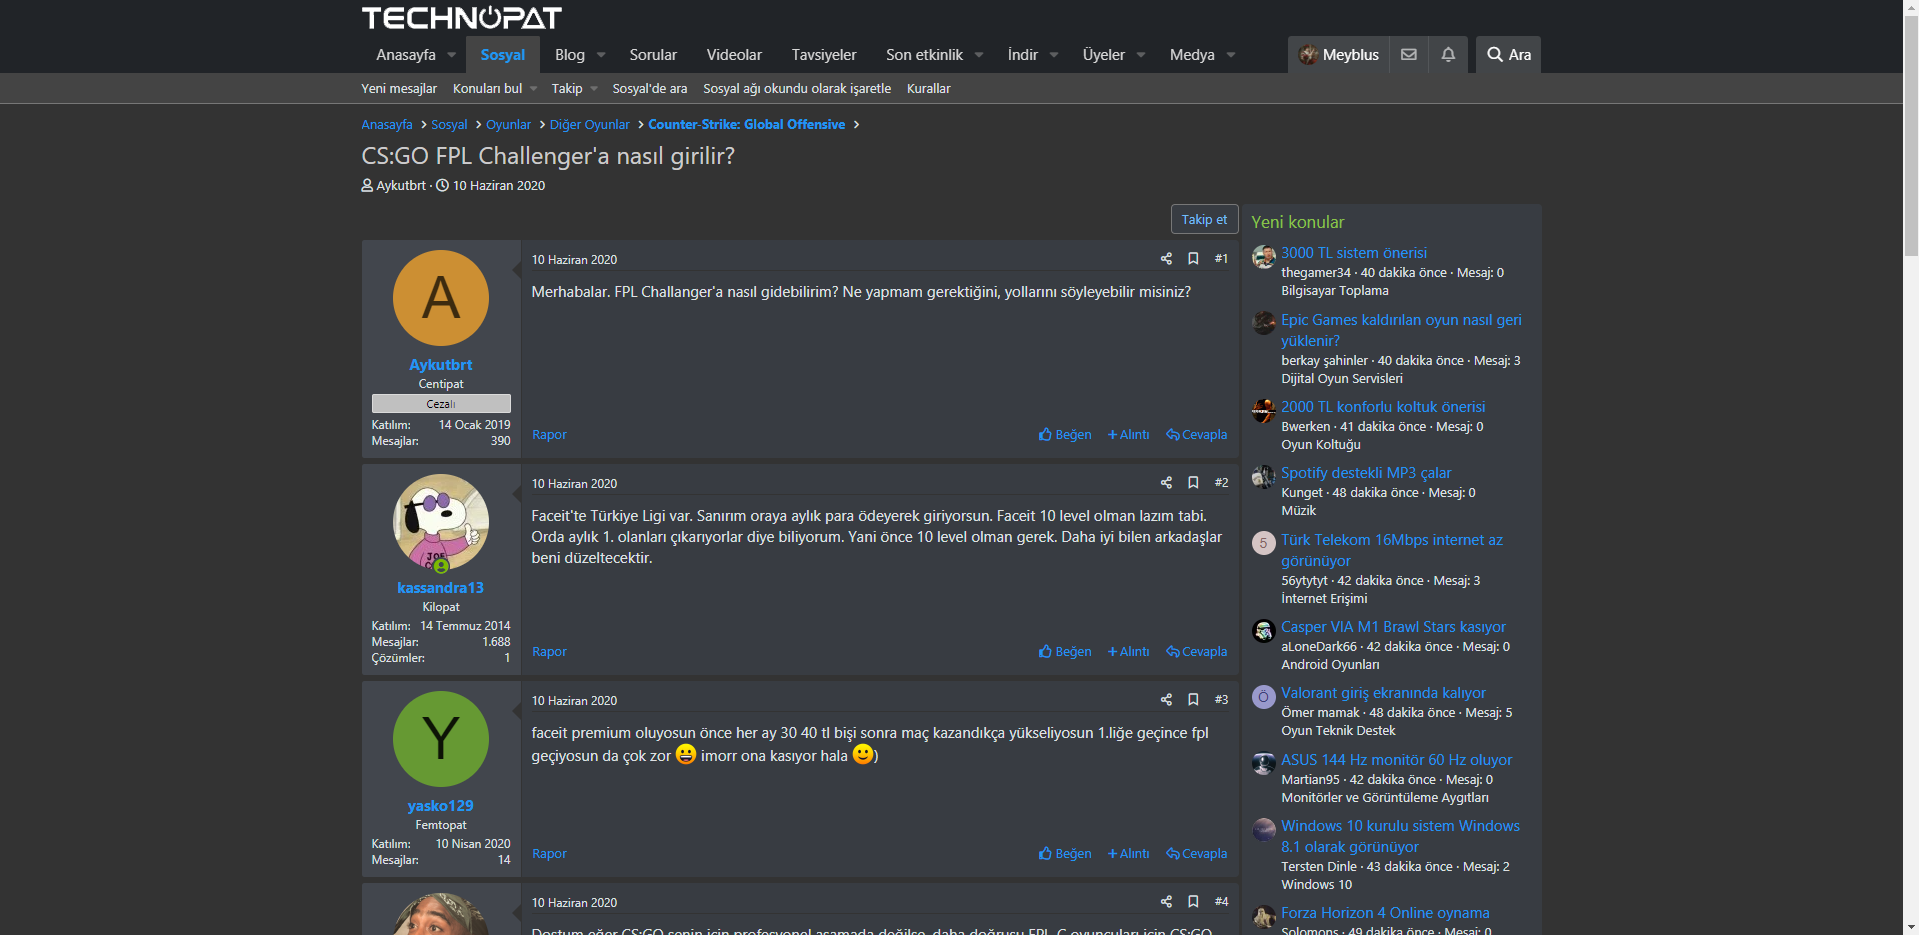Share post #3 via share icon
1919x935 pixels.
[1166, 700]
